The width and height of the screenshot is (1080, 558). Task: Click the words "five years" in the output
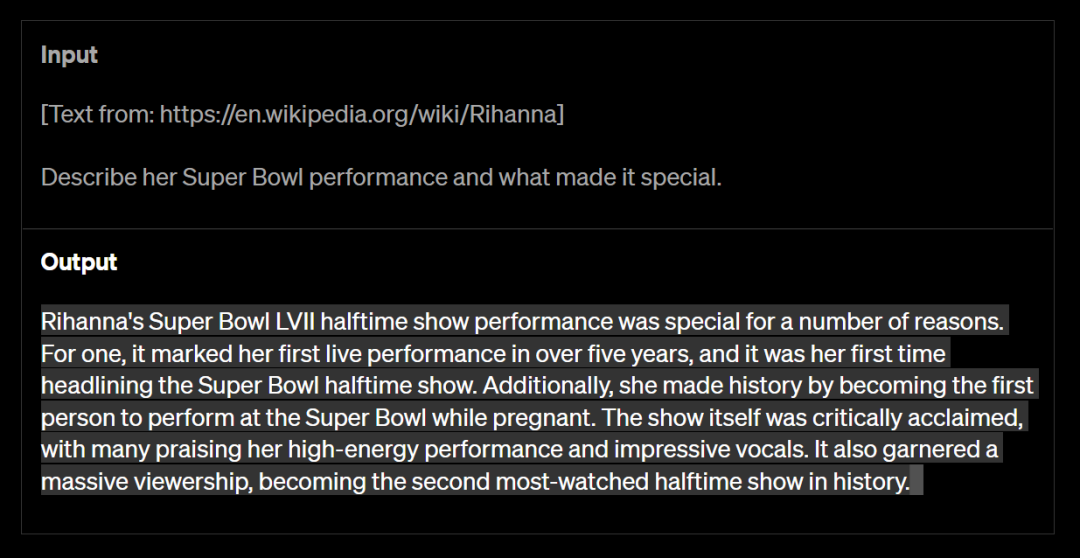tap(620, 354)
